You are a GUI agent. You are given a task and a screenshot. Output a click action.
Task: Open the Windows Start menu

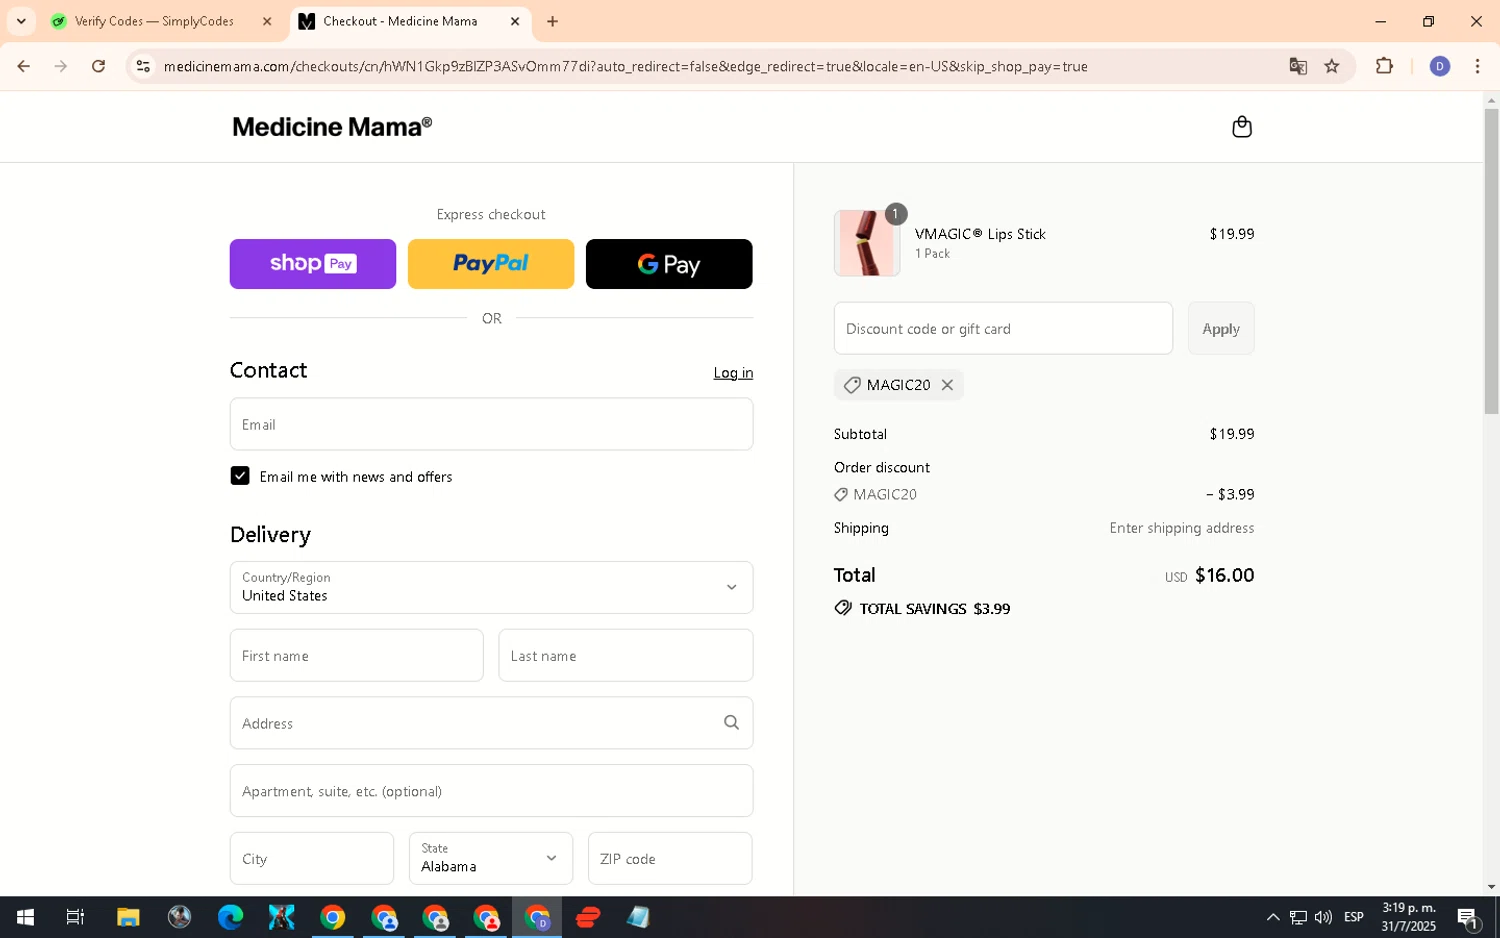(x=25, y=917)
